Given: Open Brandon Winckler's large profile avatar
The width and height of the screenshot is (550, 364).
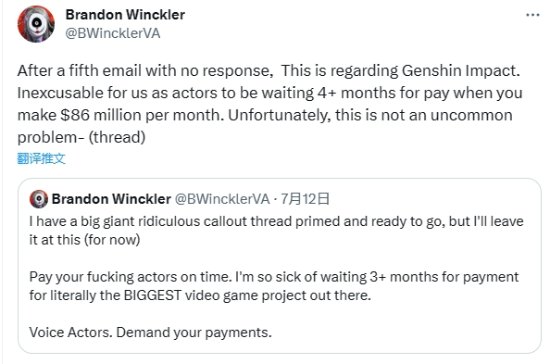Looking at the screenshot, I should pyautogui.click(x=36, y=24).
